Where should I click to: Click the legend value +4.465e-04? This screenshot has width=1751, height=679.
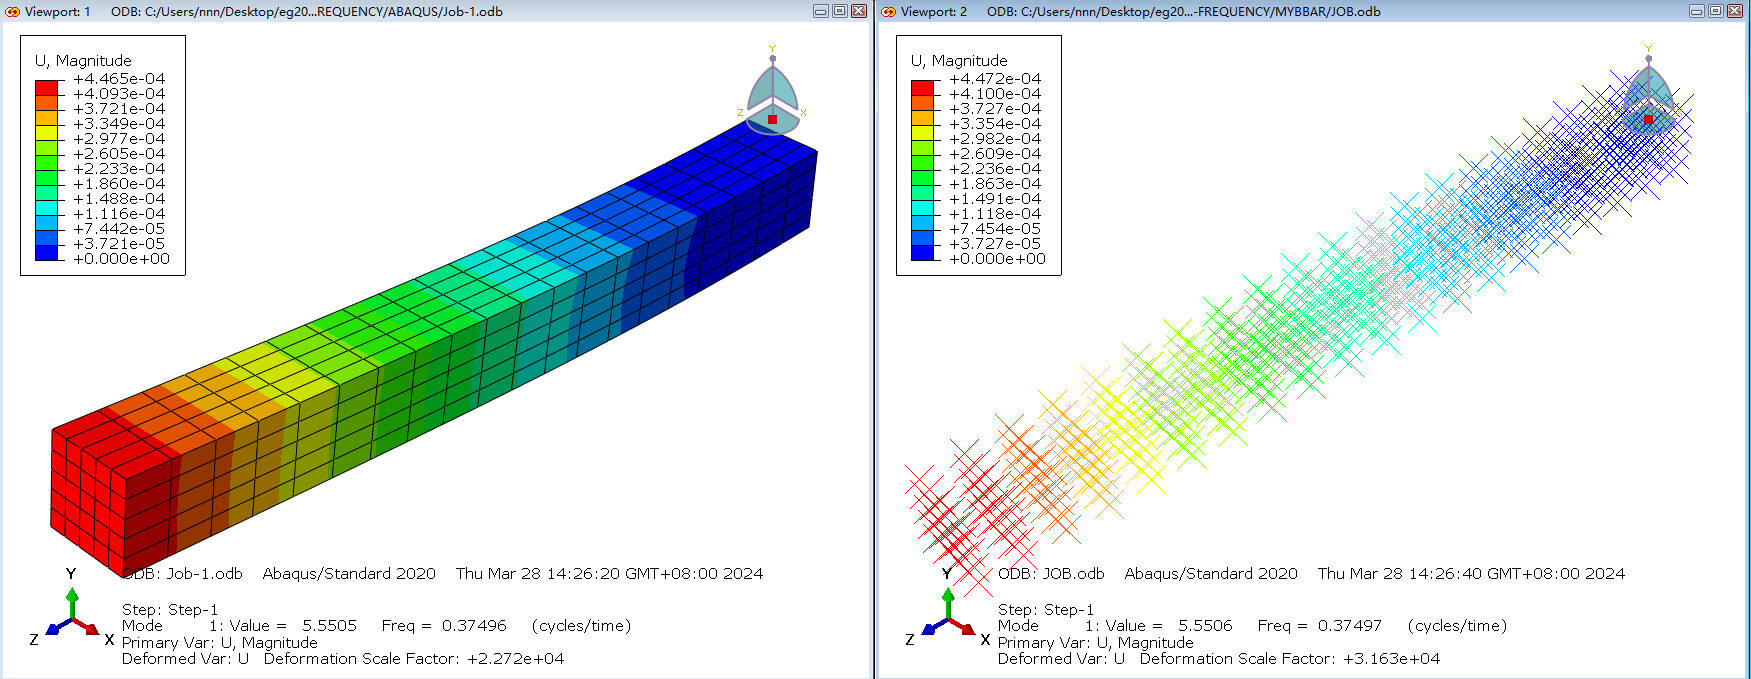119,79
